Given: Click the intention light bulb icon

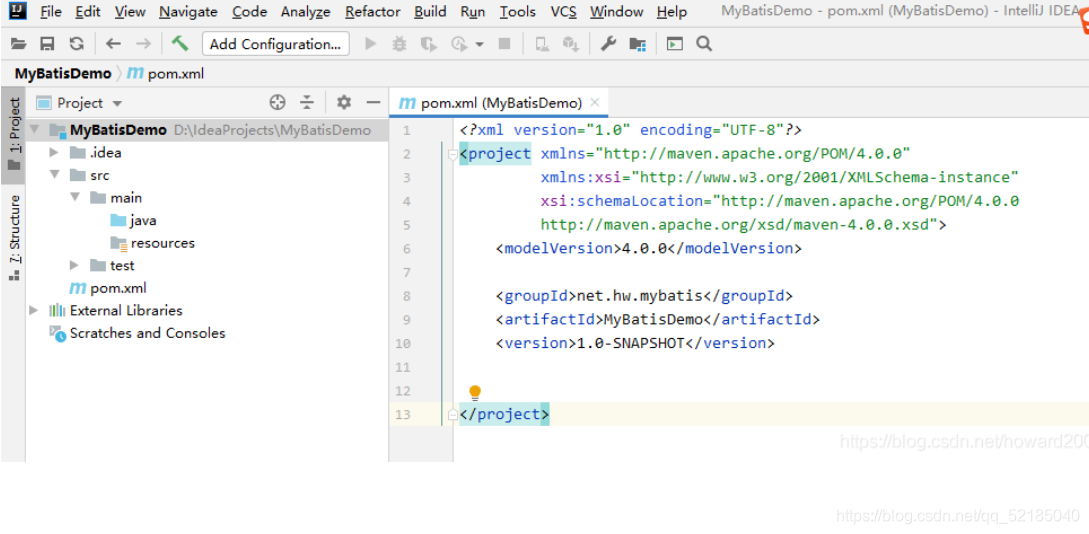Looking at the screenshot, I should (475, 393).
